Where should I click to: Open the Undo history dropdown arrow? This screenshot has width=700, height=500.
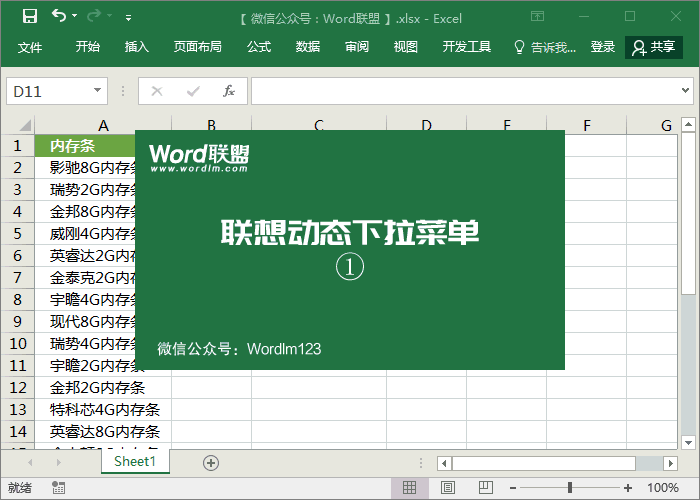75,16
